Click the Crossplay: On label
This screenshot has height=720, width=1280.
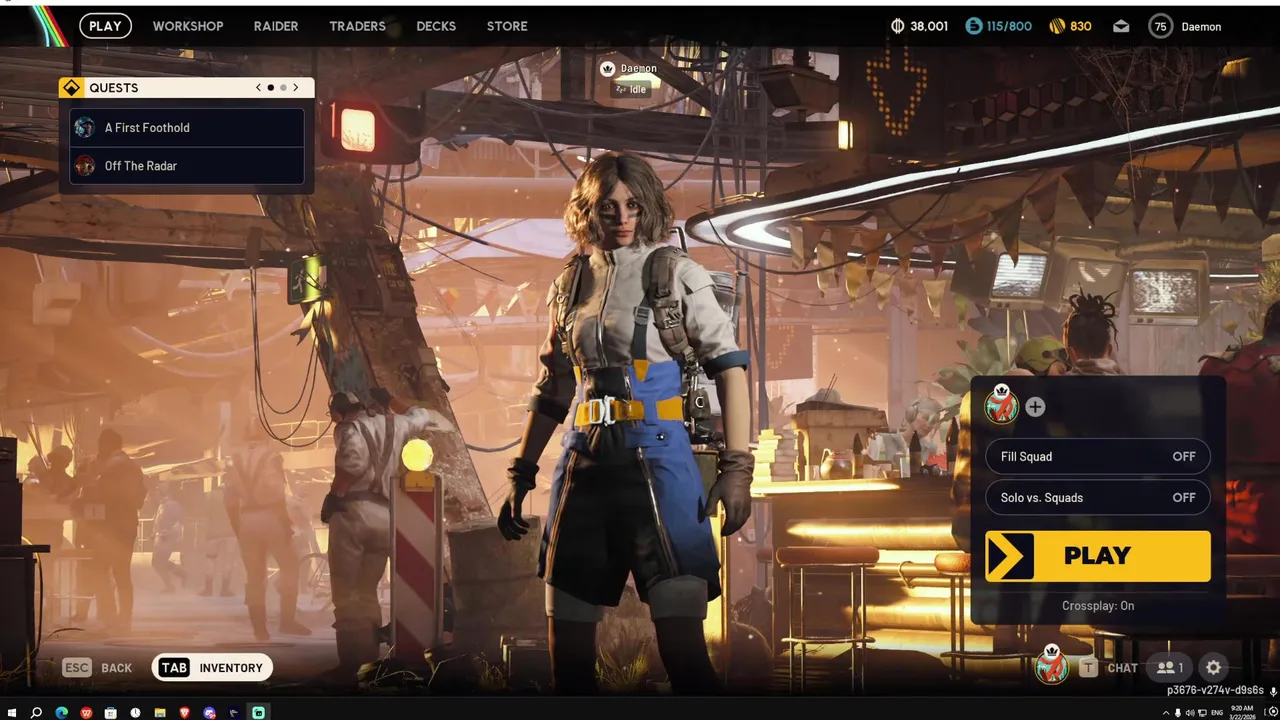tap(1098, 606)
